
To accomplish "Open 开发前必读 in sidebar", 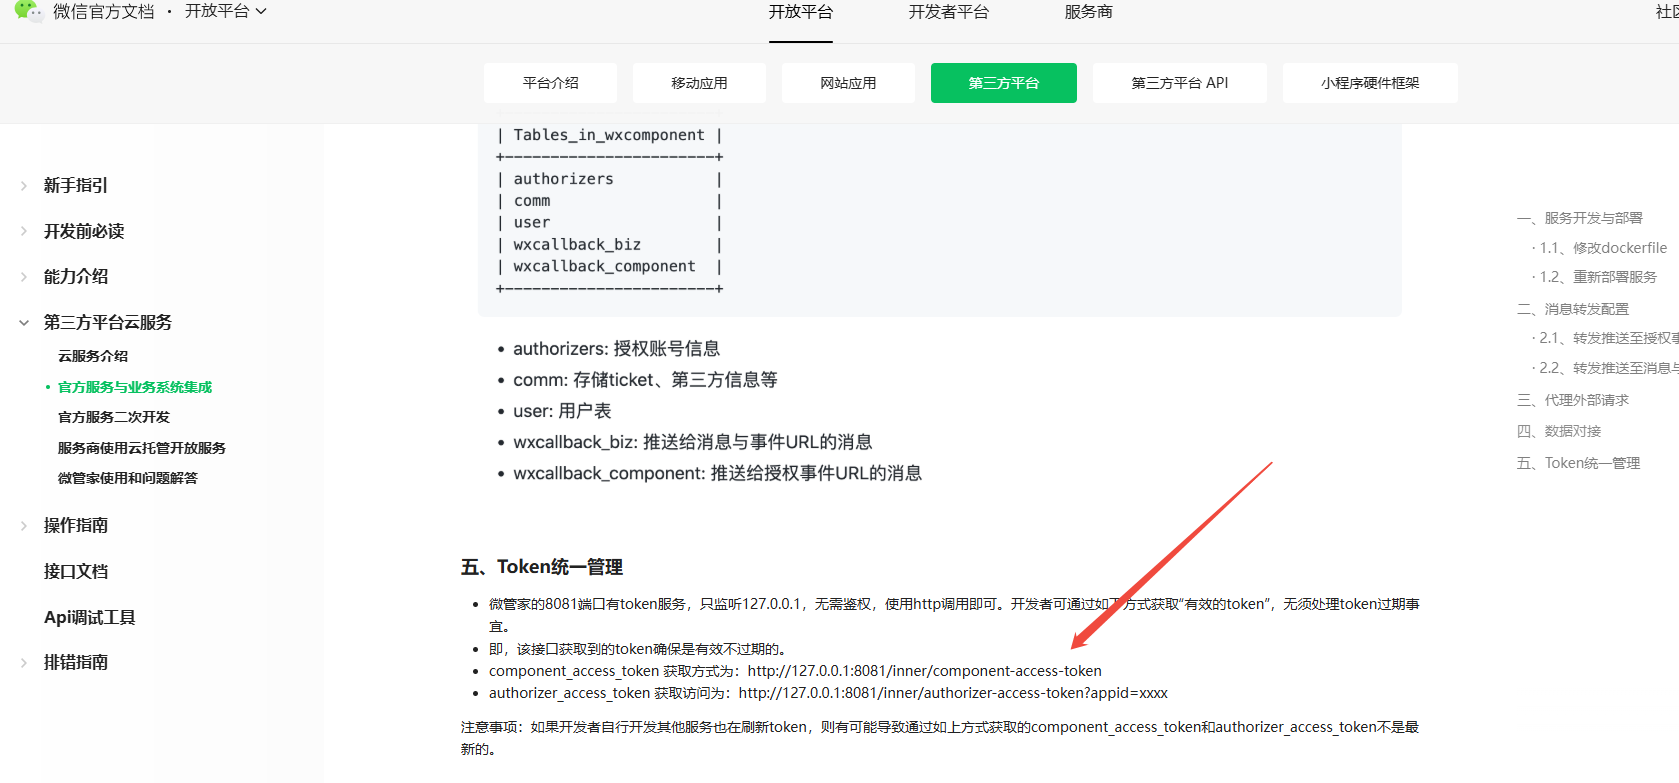I will point(84,231).
